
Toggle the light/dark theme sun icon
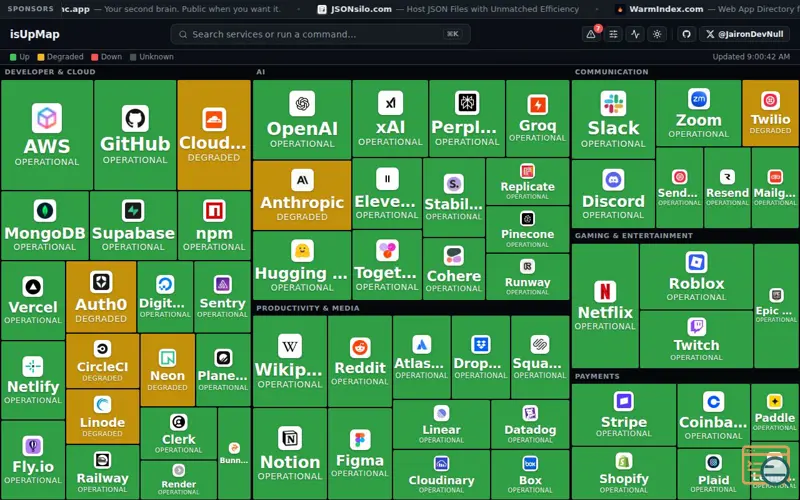657,34
